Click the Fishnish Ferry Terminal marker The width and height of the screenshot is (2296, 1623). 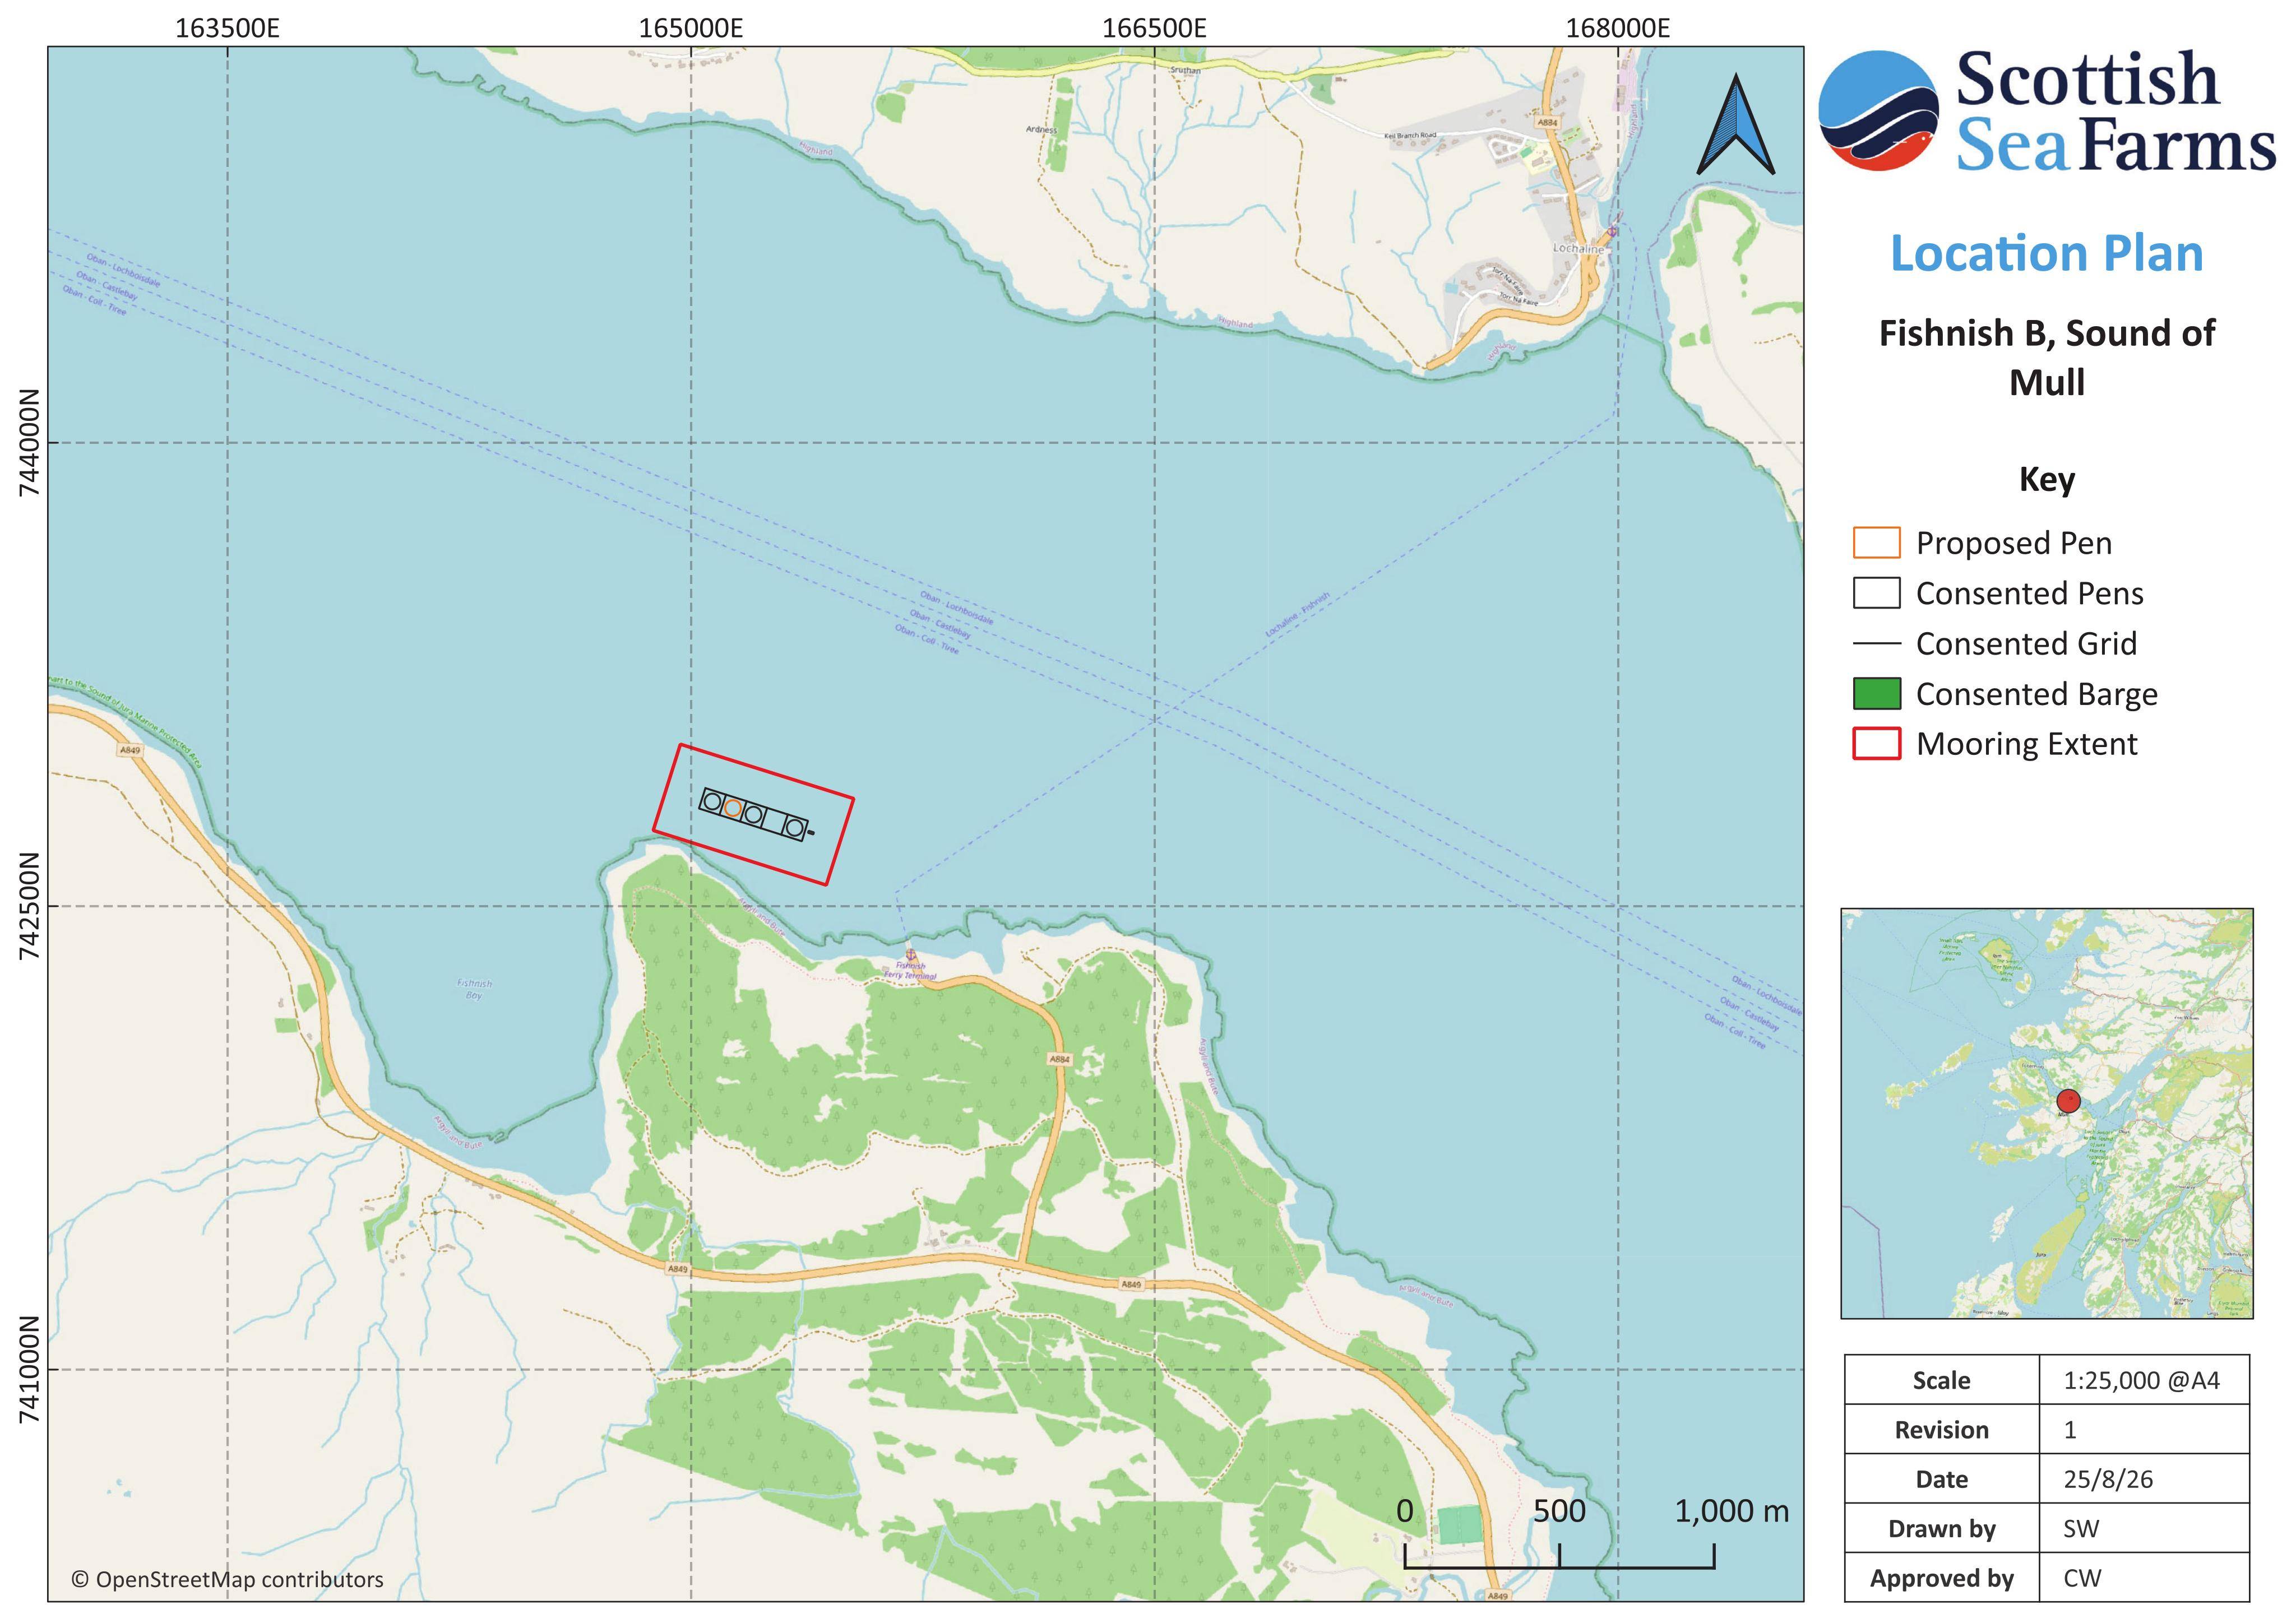(x=910, y=955)
